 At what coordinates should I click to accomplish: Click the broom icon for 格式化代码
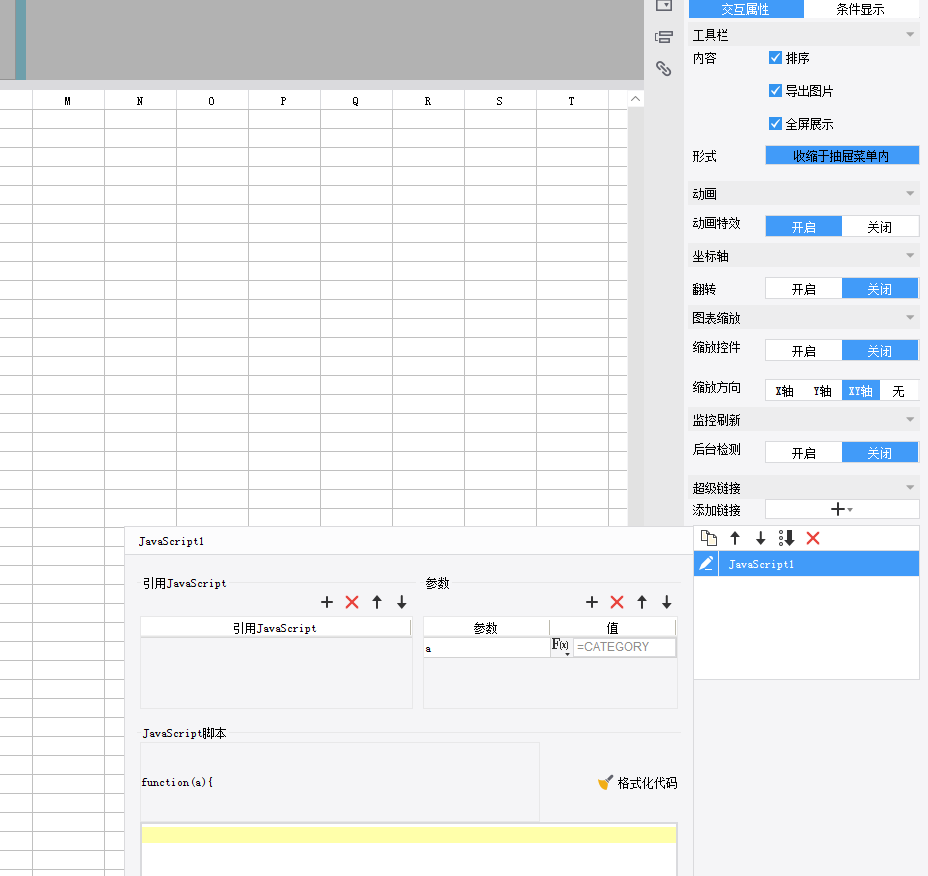(605, 783)
